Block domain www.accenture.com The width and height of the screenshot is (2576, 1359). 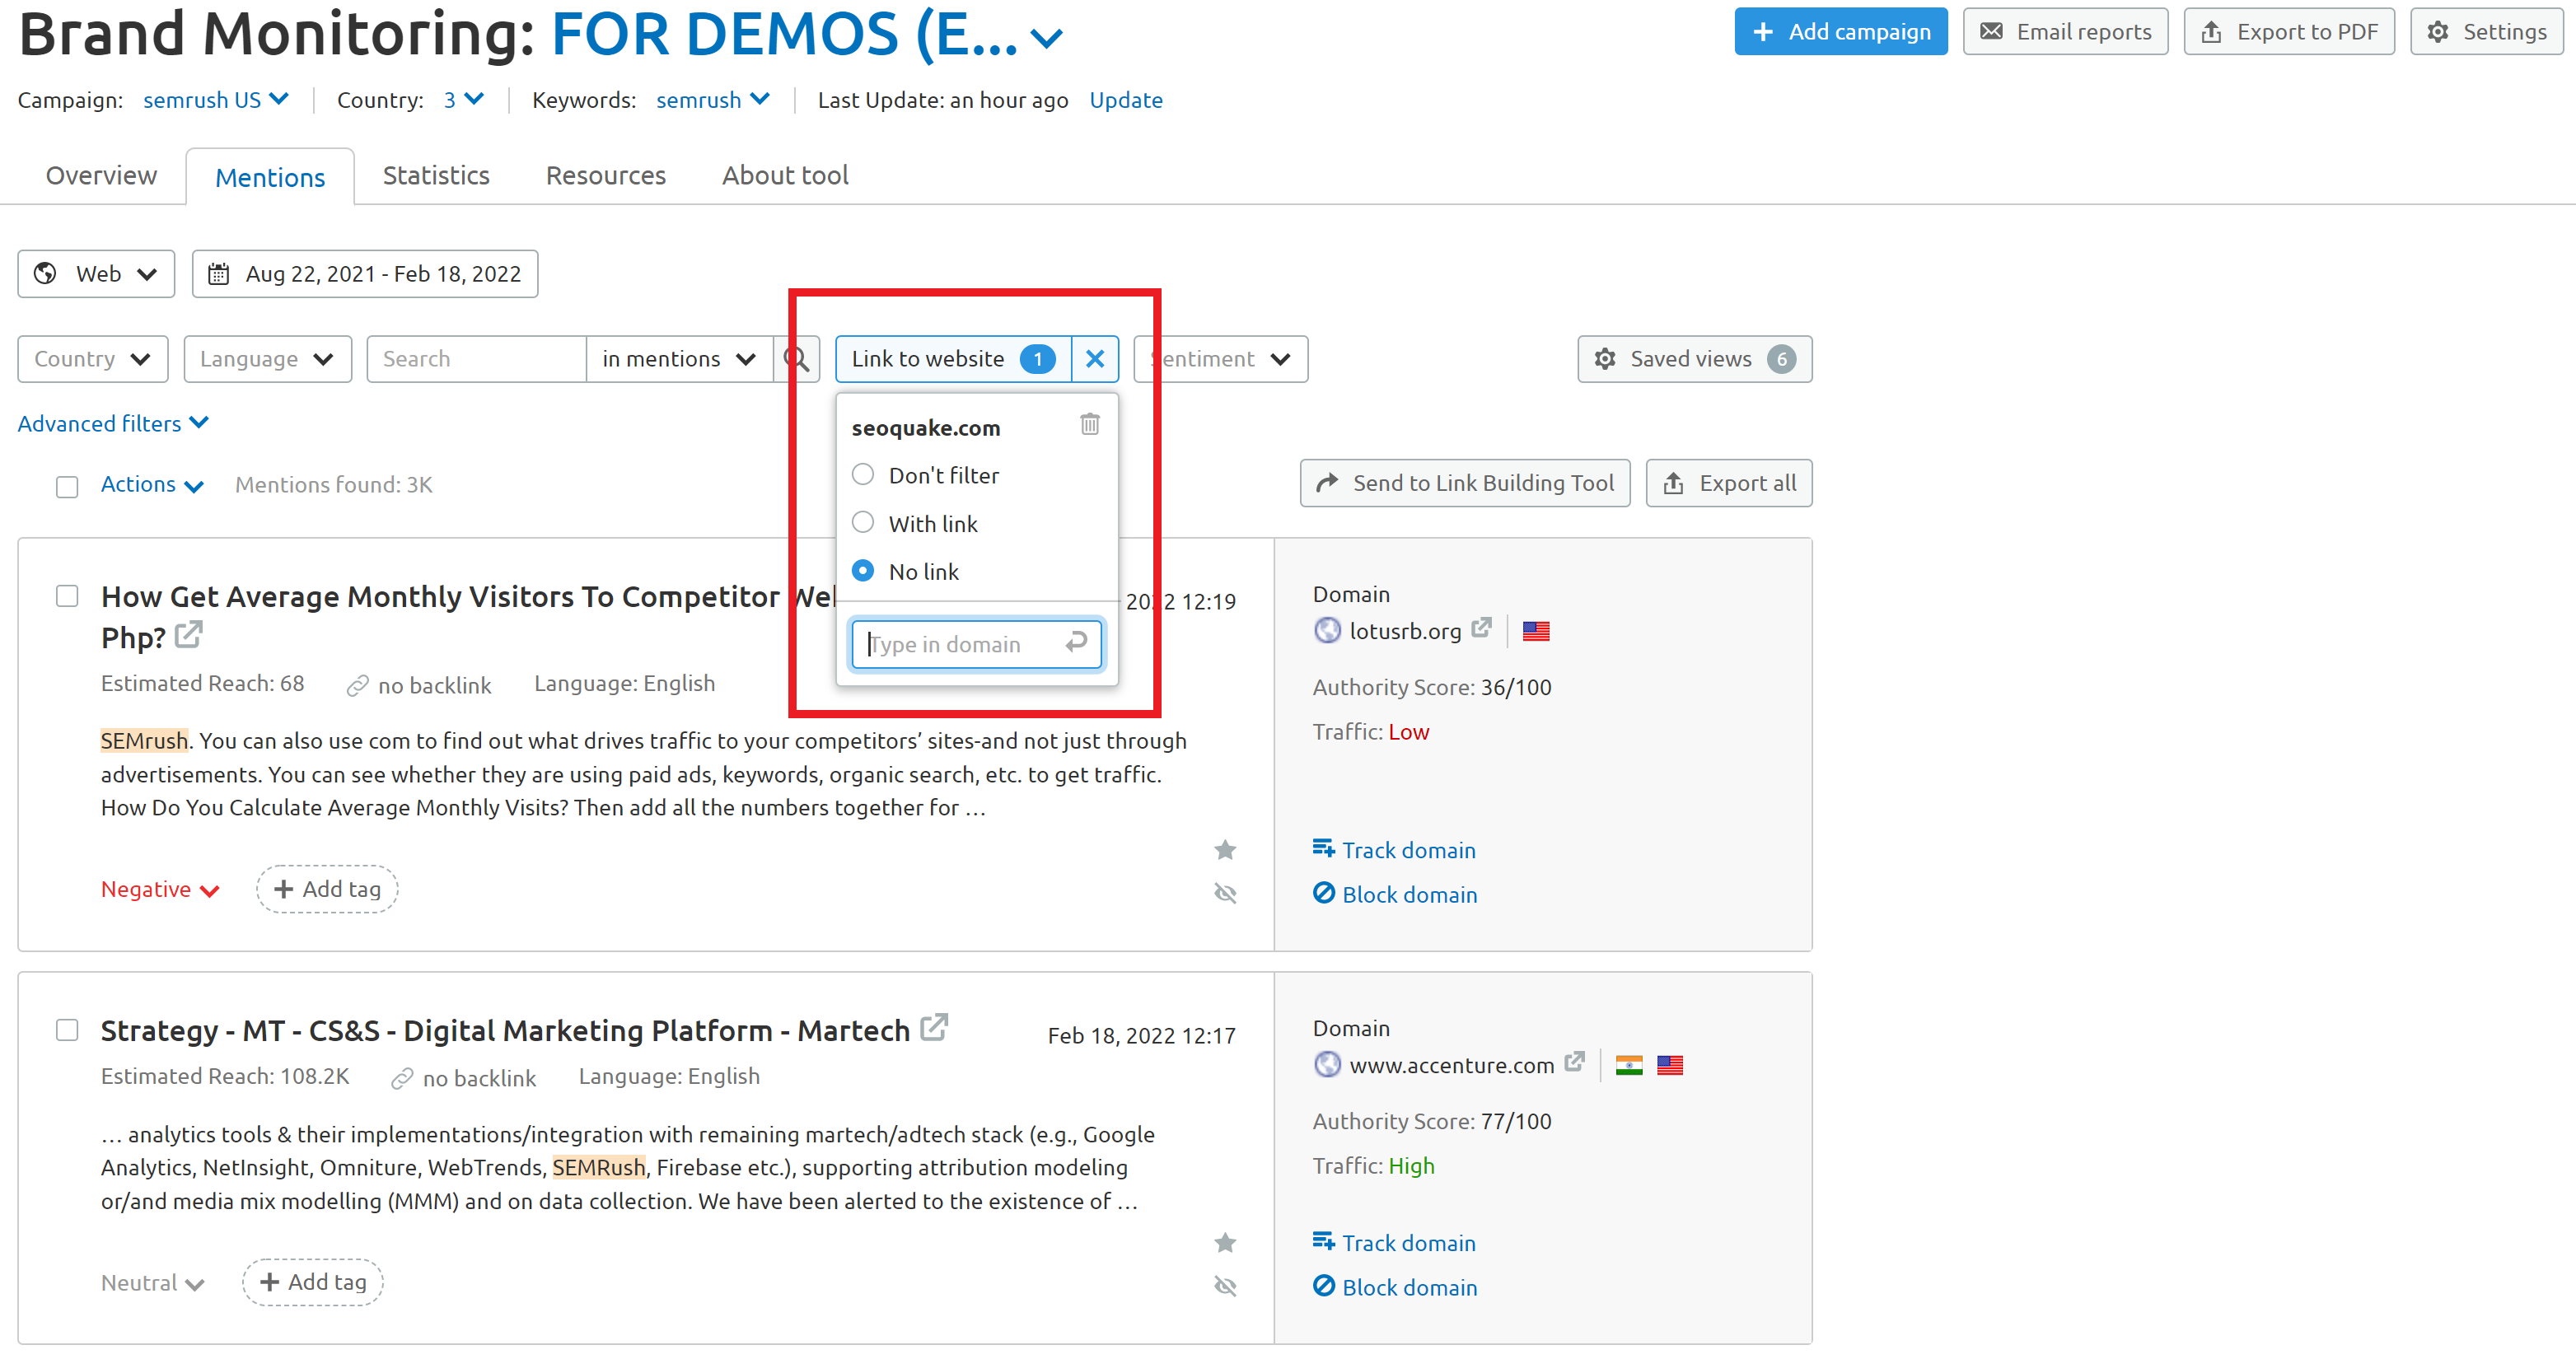pos(1395,1287)
